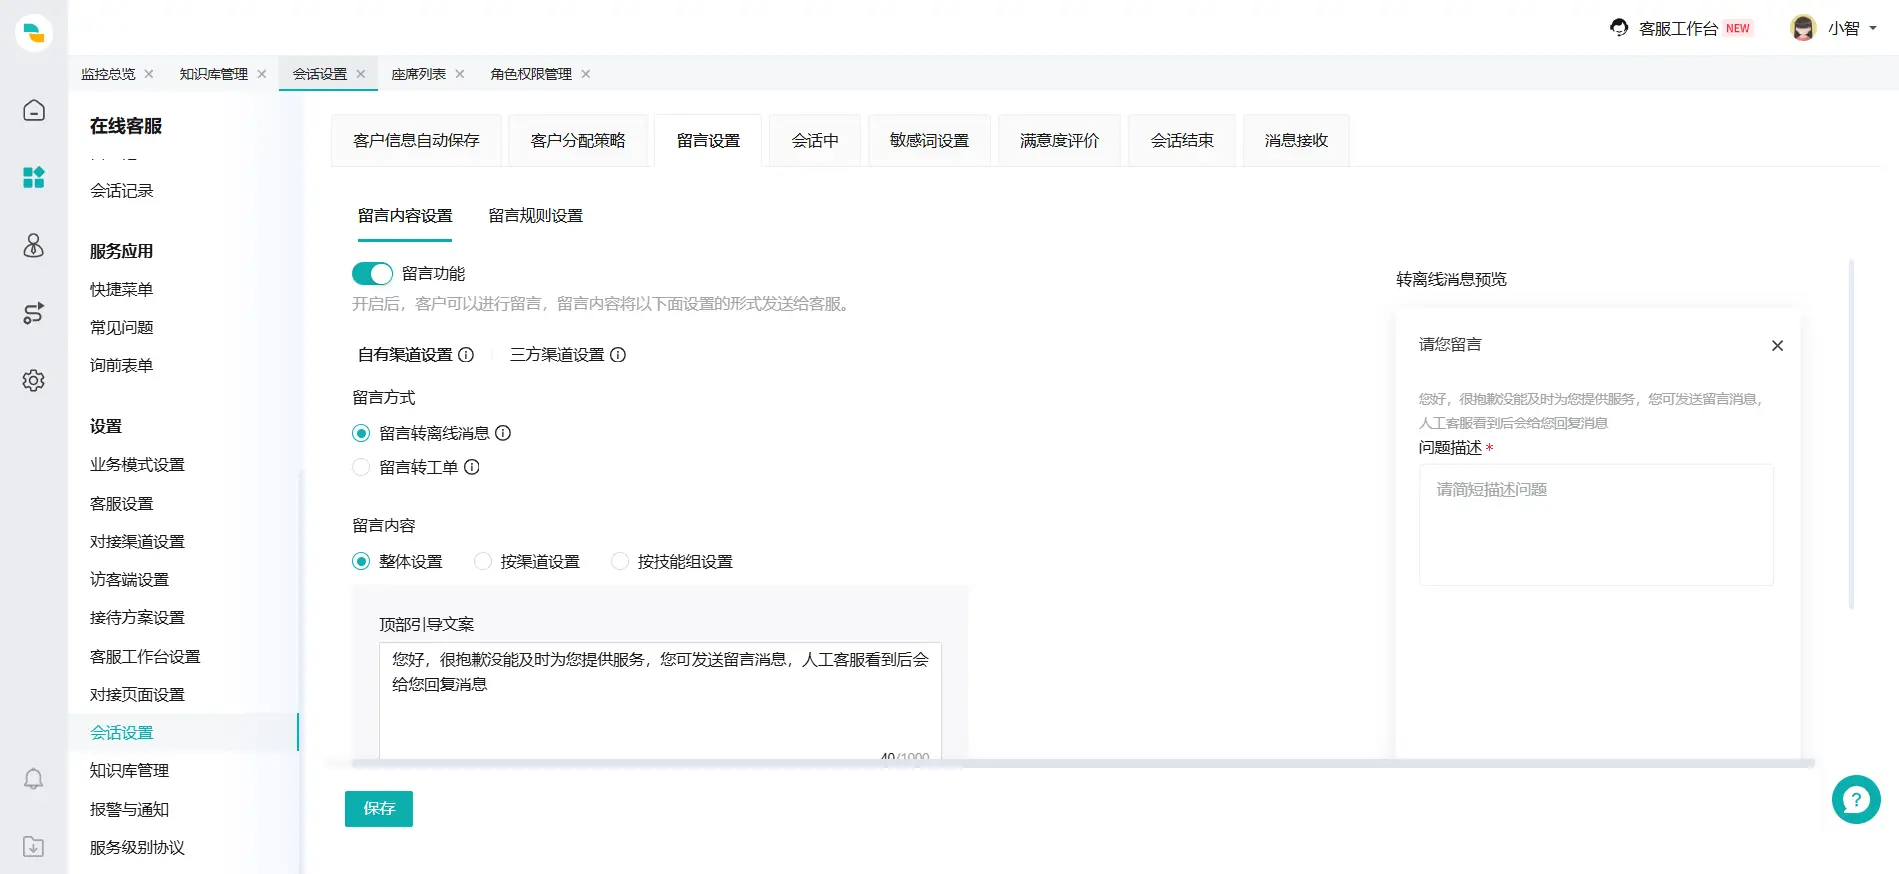Open 常见问题 in sidebar menu
This screenshot has width=1899, height=874.
pos(122,328)
